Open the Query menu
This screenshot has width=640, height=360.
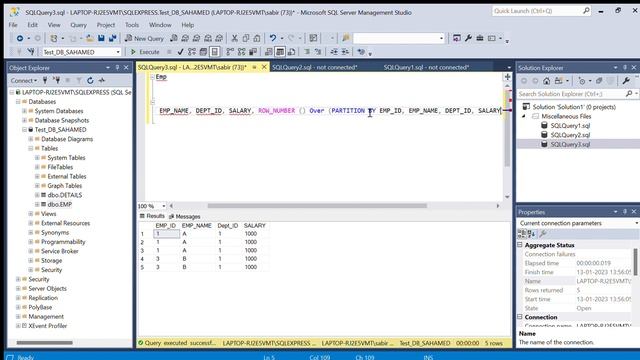(x=78, y=25)
